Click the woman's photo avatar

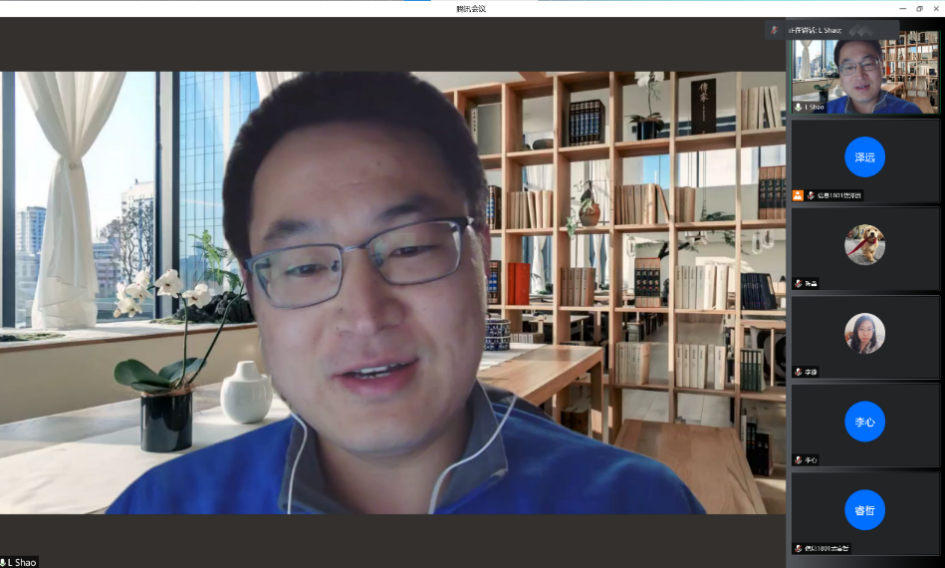coord(864,333)
